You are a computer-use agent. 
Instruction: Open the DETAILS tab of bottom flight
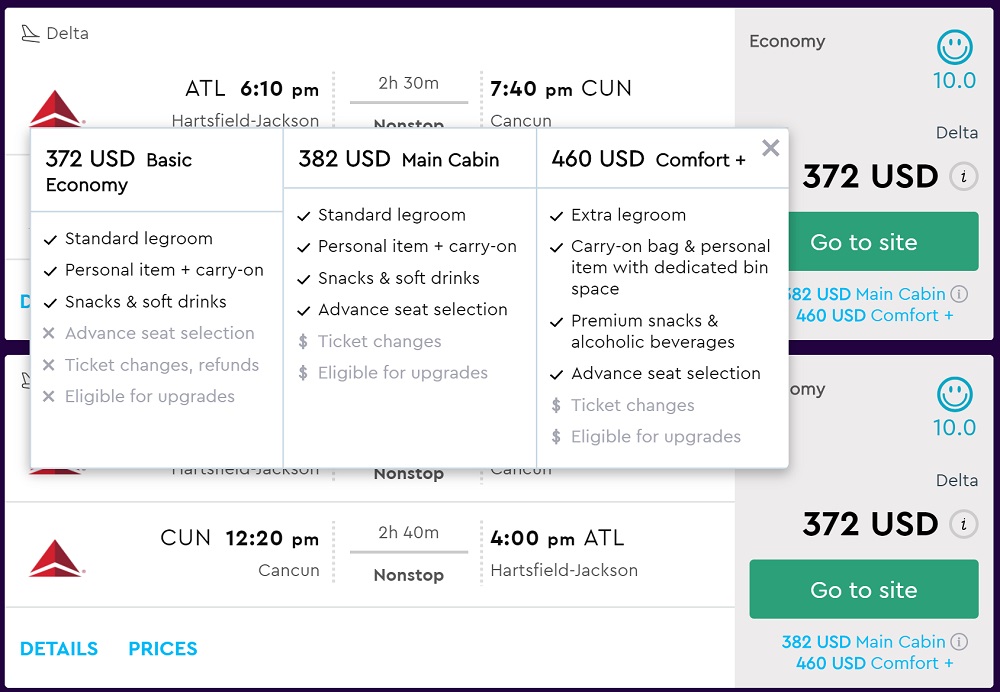(x=59, y=649)
